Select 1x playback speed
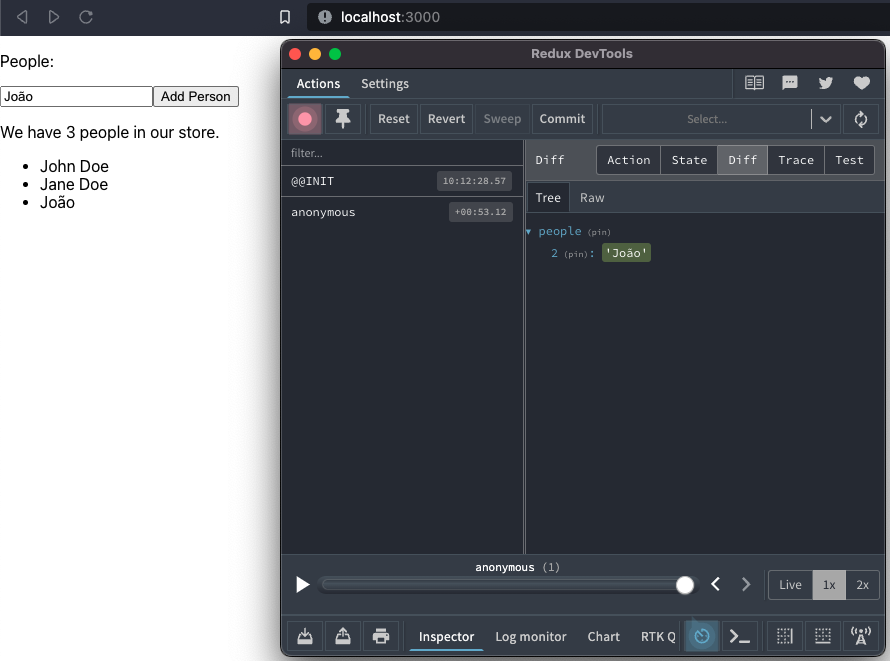 (x=829, y=585)
